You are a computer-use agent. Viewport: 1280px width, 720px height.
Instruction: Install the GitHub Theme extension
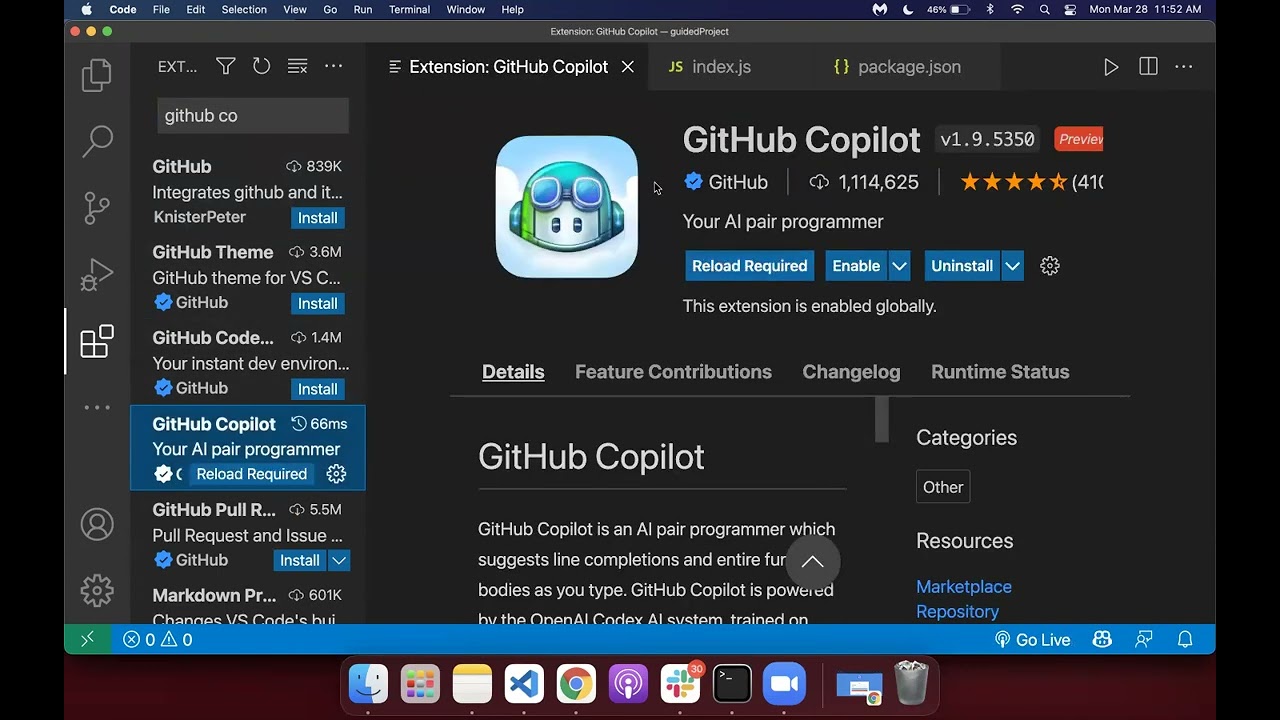(x=317, y=303)
